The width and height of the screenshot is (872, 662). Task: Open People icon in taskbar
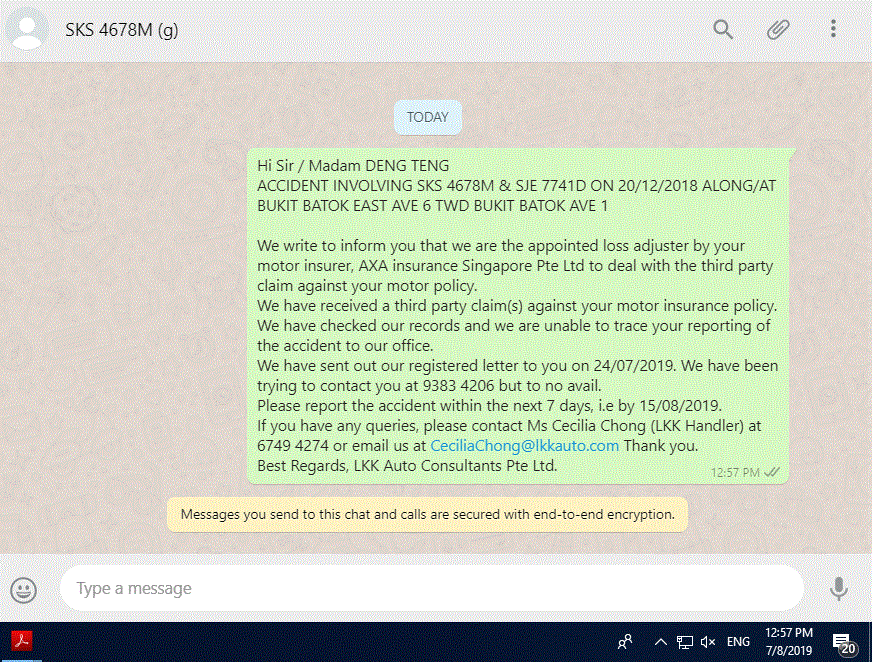point(625,642)
